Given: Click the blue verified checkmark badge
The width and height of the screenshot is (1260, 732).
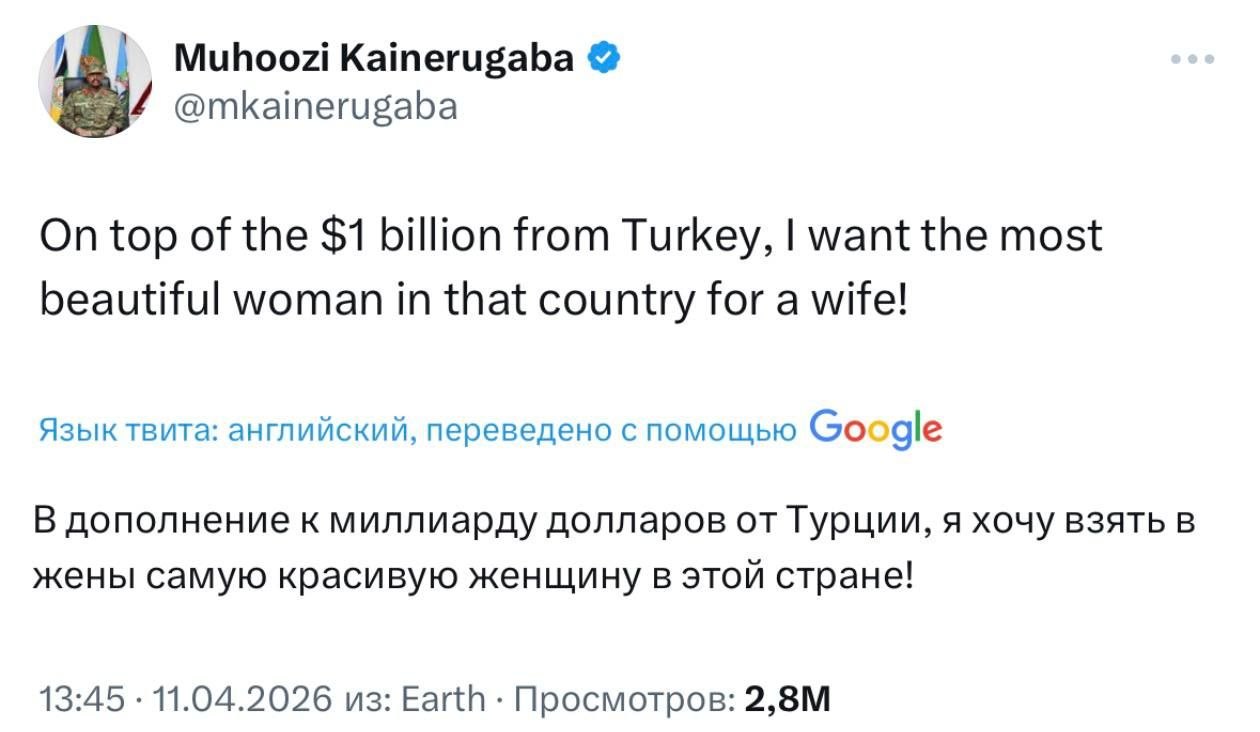Looking at the screenshot, I should pos(607,59).
